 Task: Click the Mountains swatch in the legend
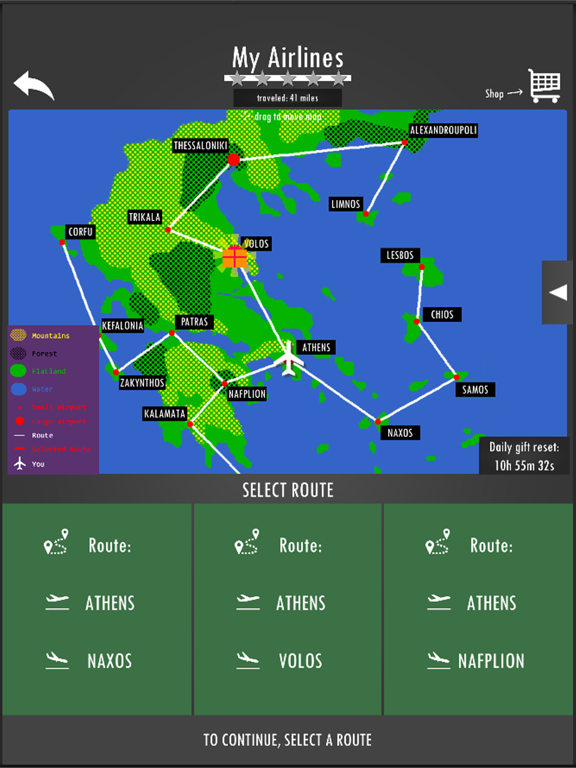[x=19, y=336]
